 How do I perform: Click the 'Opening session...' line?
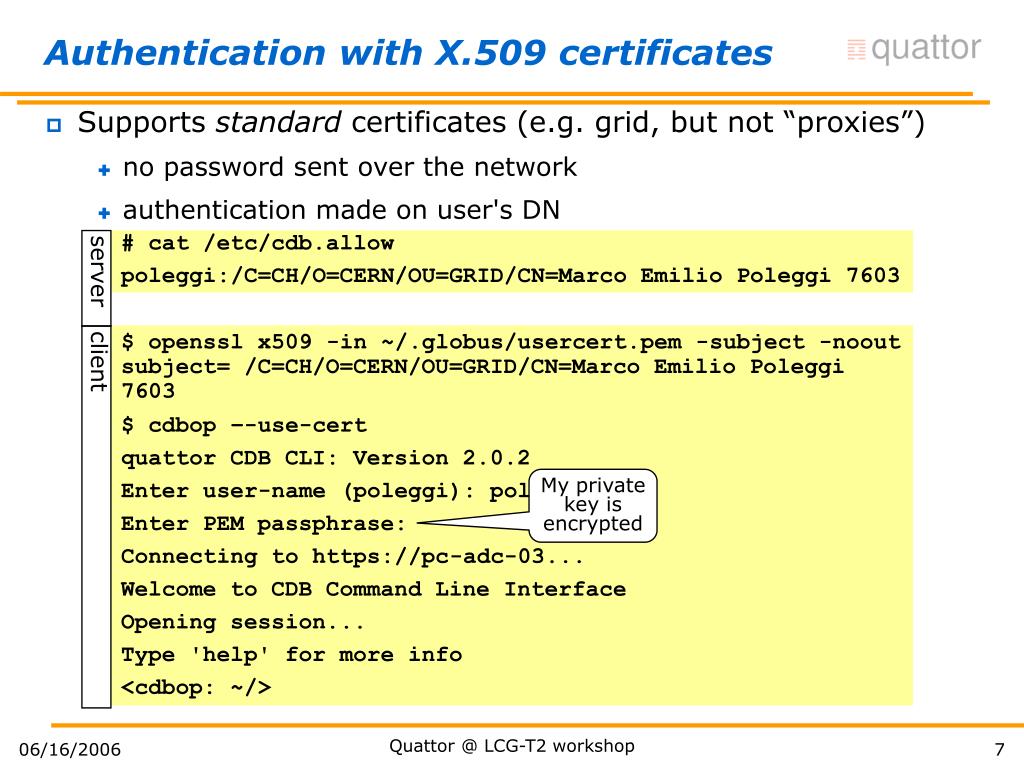click(x=243, y=622)
